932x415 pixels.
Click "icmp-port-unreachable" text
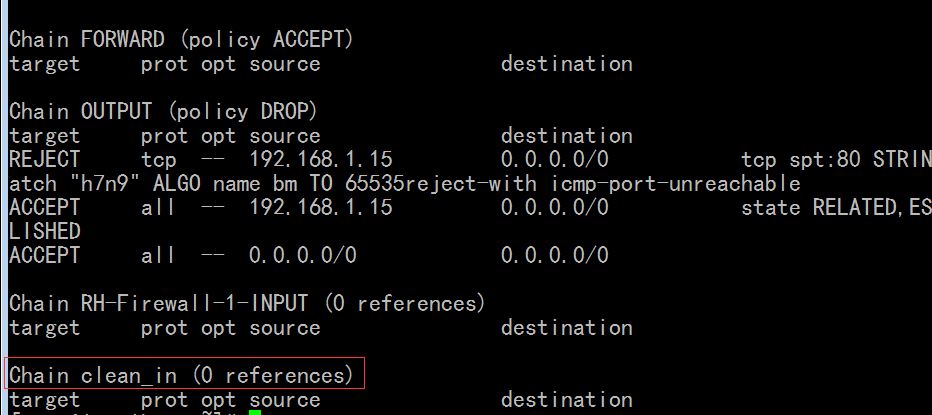[675, 184]
